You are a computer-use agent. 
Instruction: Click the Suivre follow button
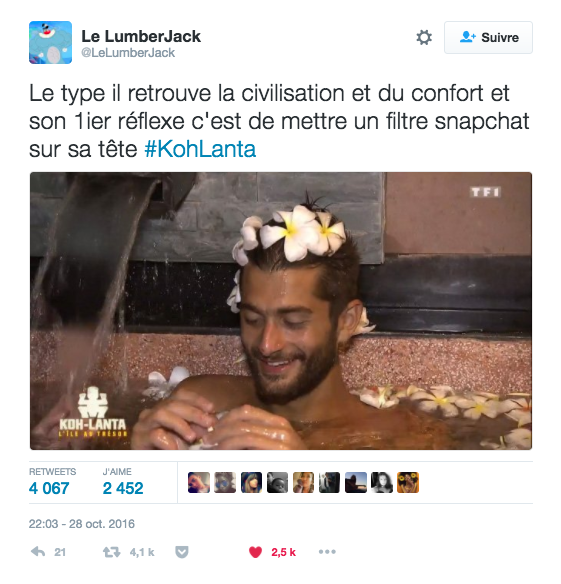(x=488, y=38)
